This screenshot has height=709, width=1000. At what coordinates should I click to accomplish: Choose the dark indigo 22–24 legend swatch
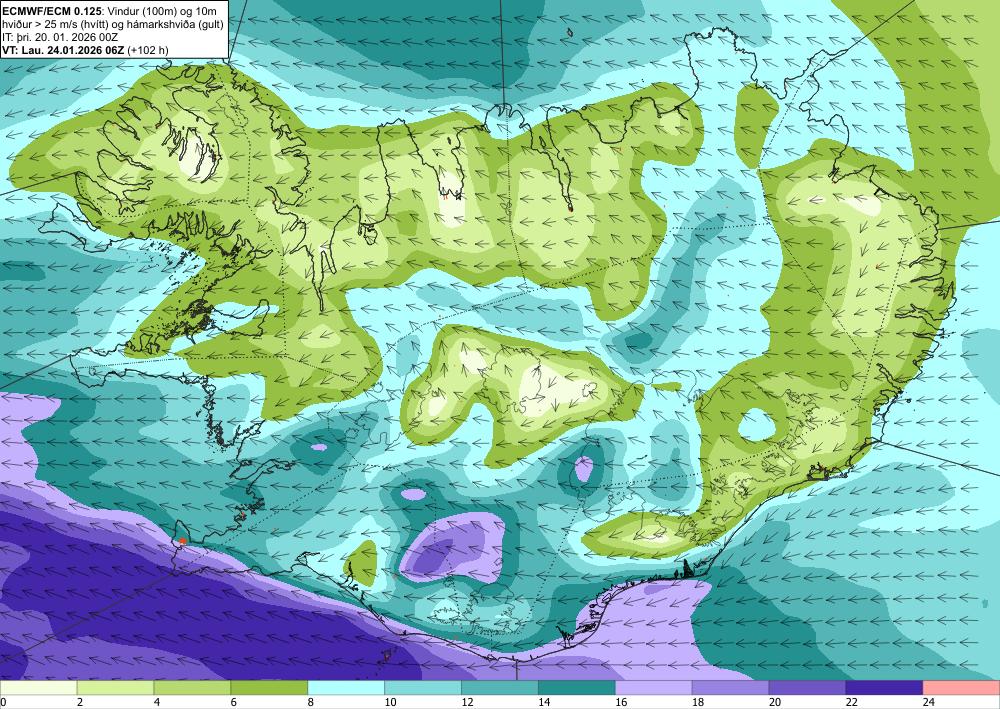885,688
